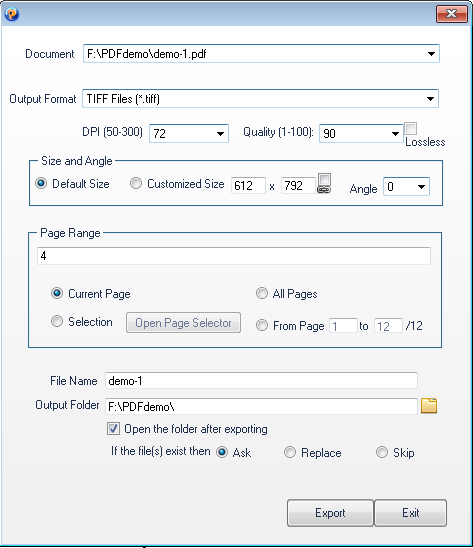
Task: Set existing file action to Ask
Action: (222, 452)
